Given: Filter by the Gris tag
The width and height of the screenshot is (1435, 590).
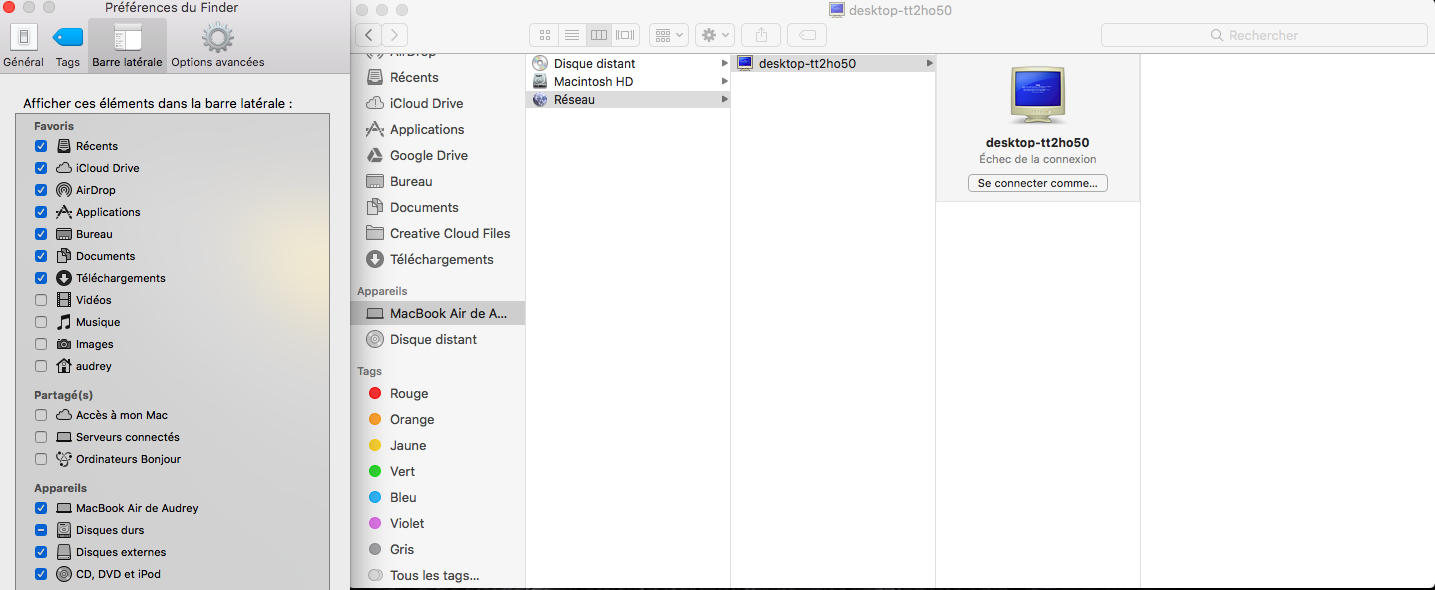Looking at the screenshot, I should 437,549.
